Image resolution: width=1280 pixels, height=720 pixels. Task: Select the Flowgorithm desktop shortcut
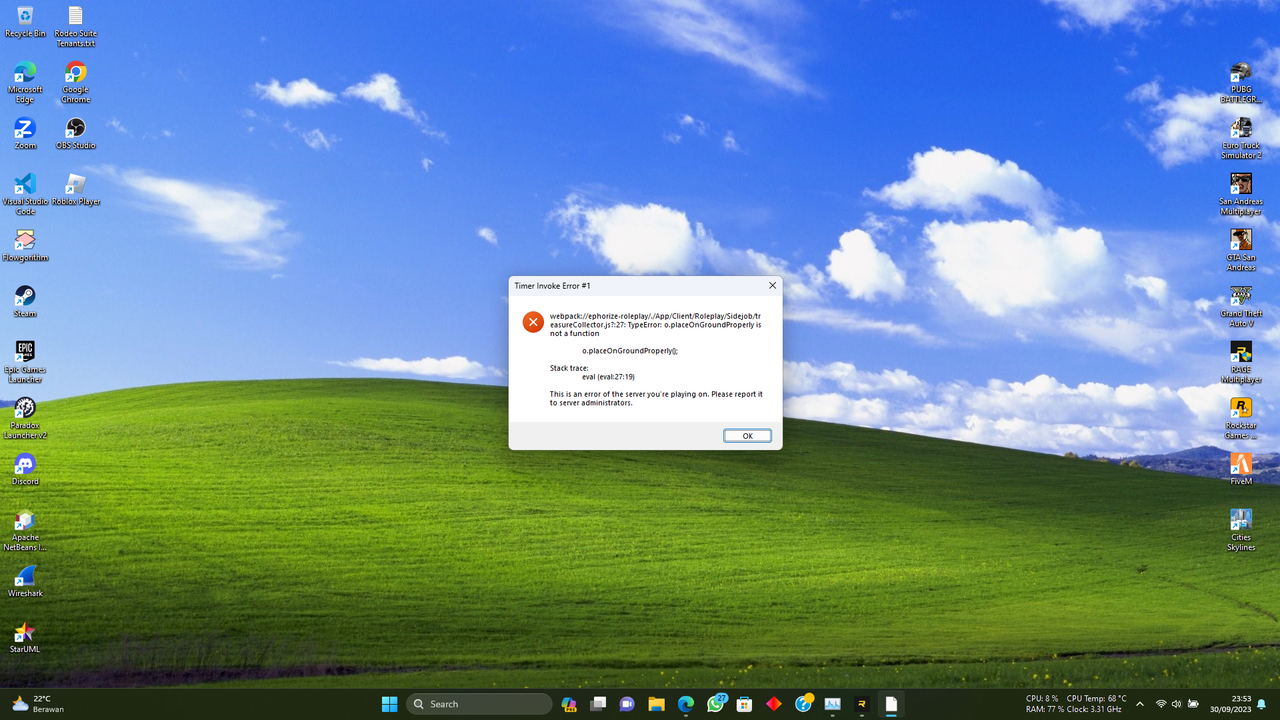(x=25, y=245)
